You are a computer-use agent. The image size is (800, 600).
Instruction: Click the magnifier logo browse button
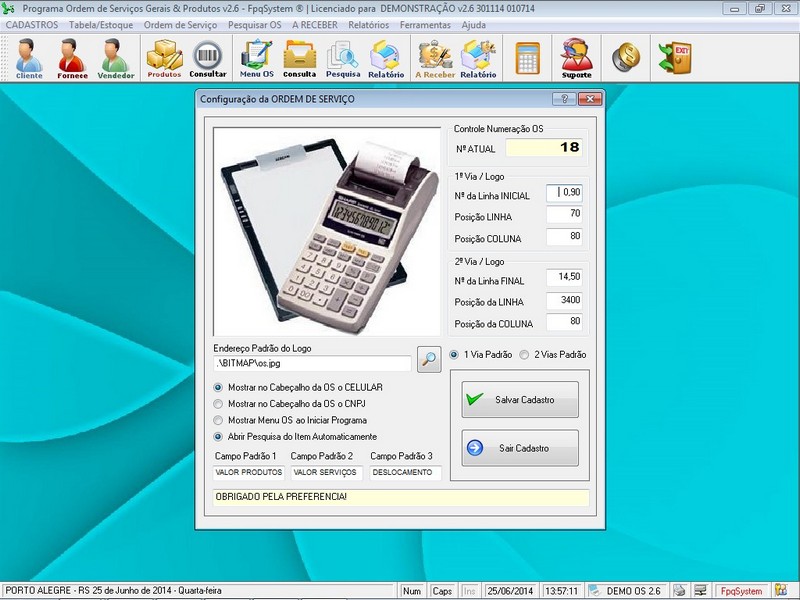[x=429, y=360]
